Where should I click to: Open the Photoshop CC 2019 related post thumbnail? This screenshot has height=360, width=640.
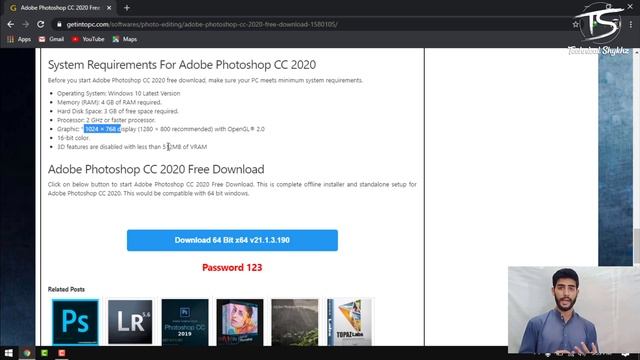coord(185,322)
